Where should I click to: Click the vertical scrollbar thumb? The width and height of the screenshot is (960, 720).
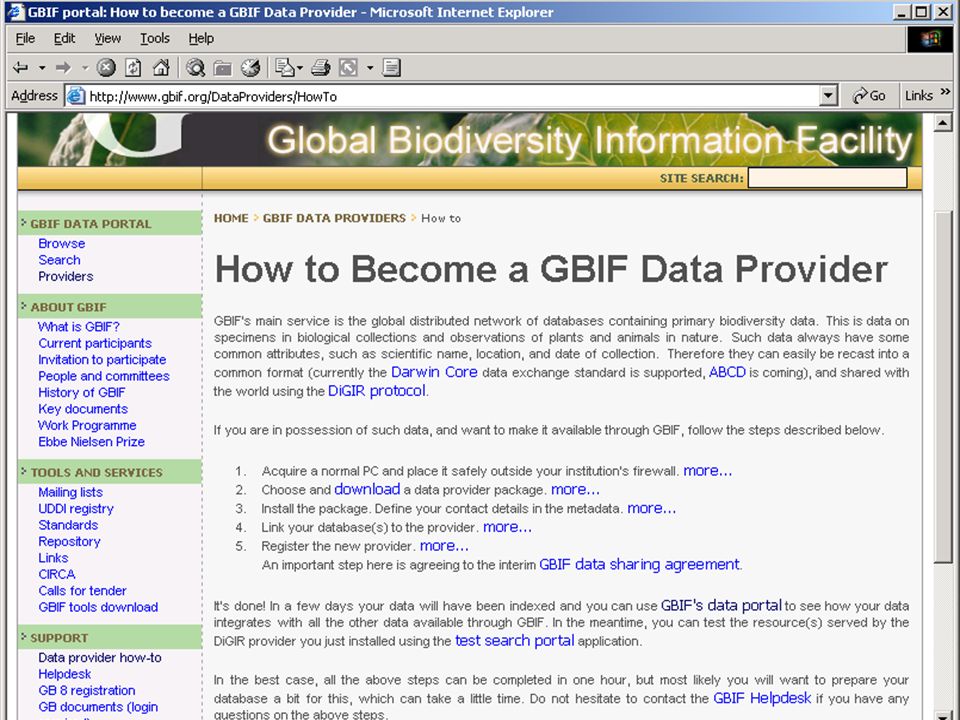(x=942, y=387)
